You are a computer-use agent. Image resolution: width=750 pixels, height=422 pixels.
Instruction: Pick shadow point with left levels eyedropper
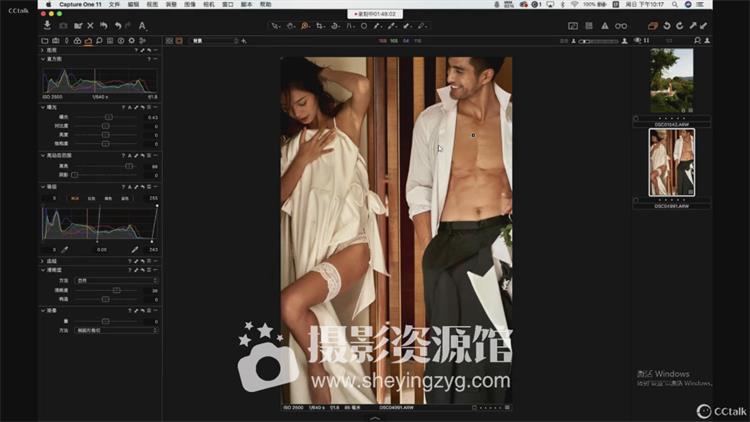(65, 249)
